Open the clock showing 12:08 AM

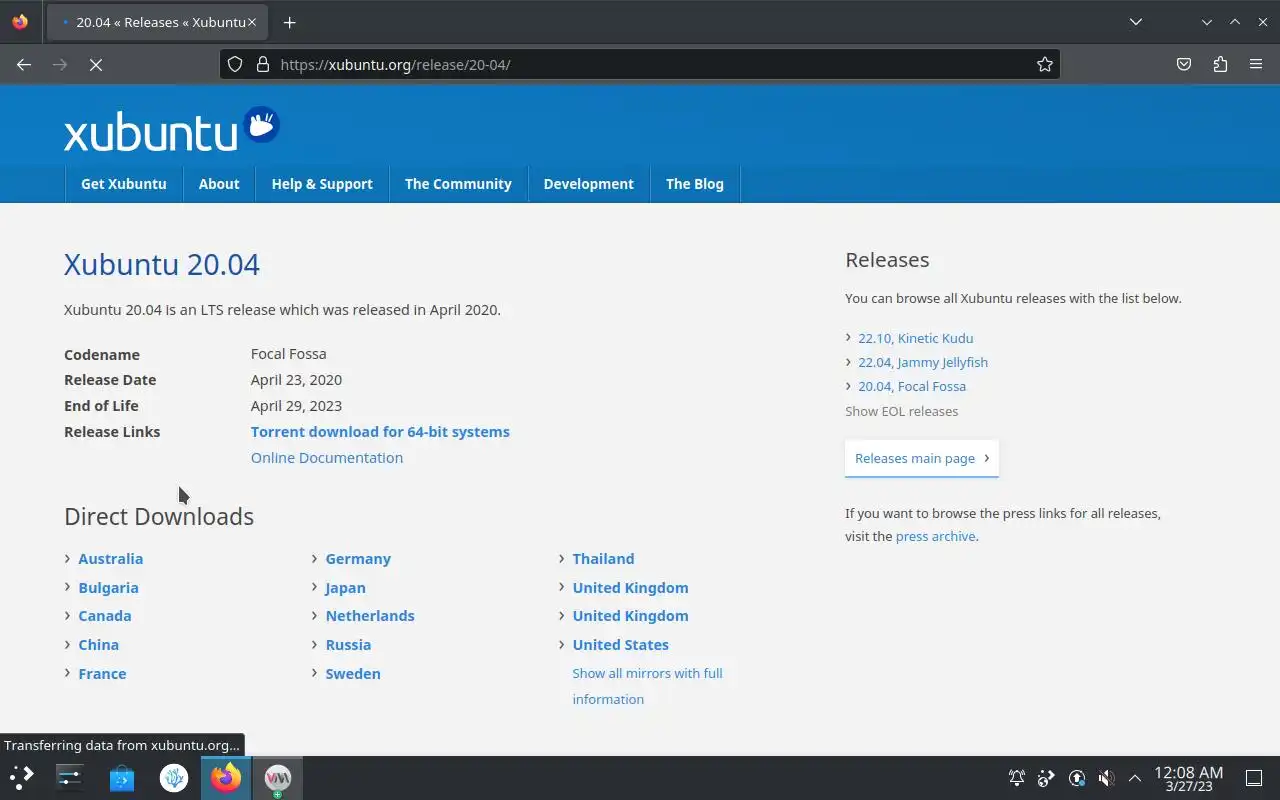coord(1188,778)
